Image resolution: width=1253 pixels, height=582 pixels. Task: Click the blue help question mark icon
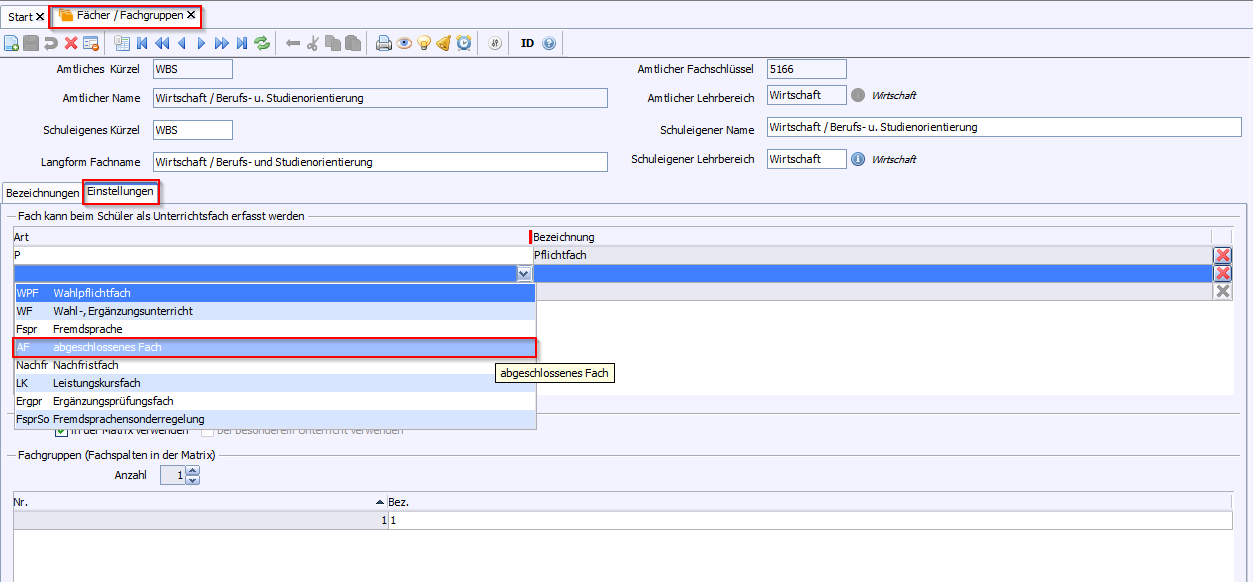click(x=549, y=43)
